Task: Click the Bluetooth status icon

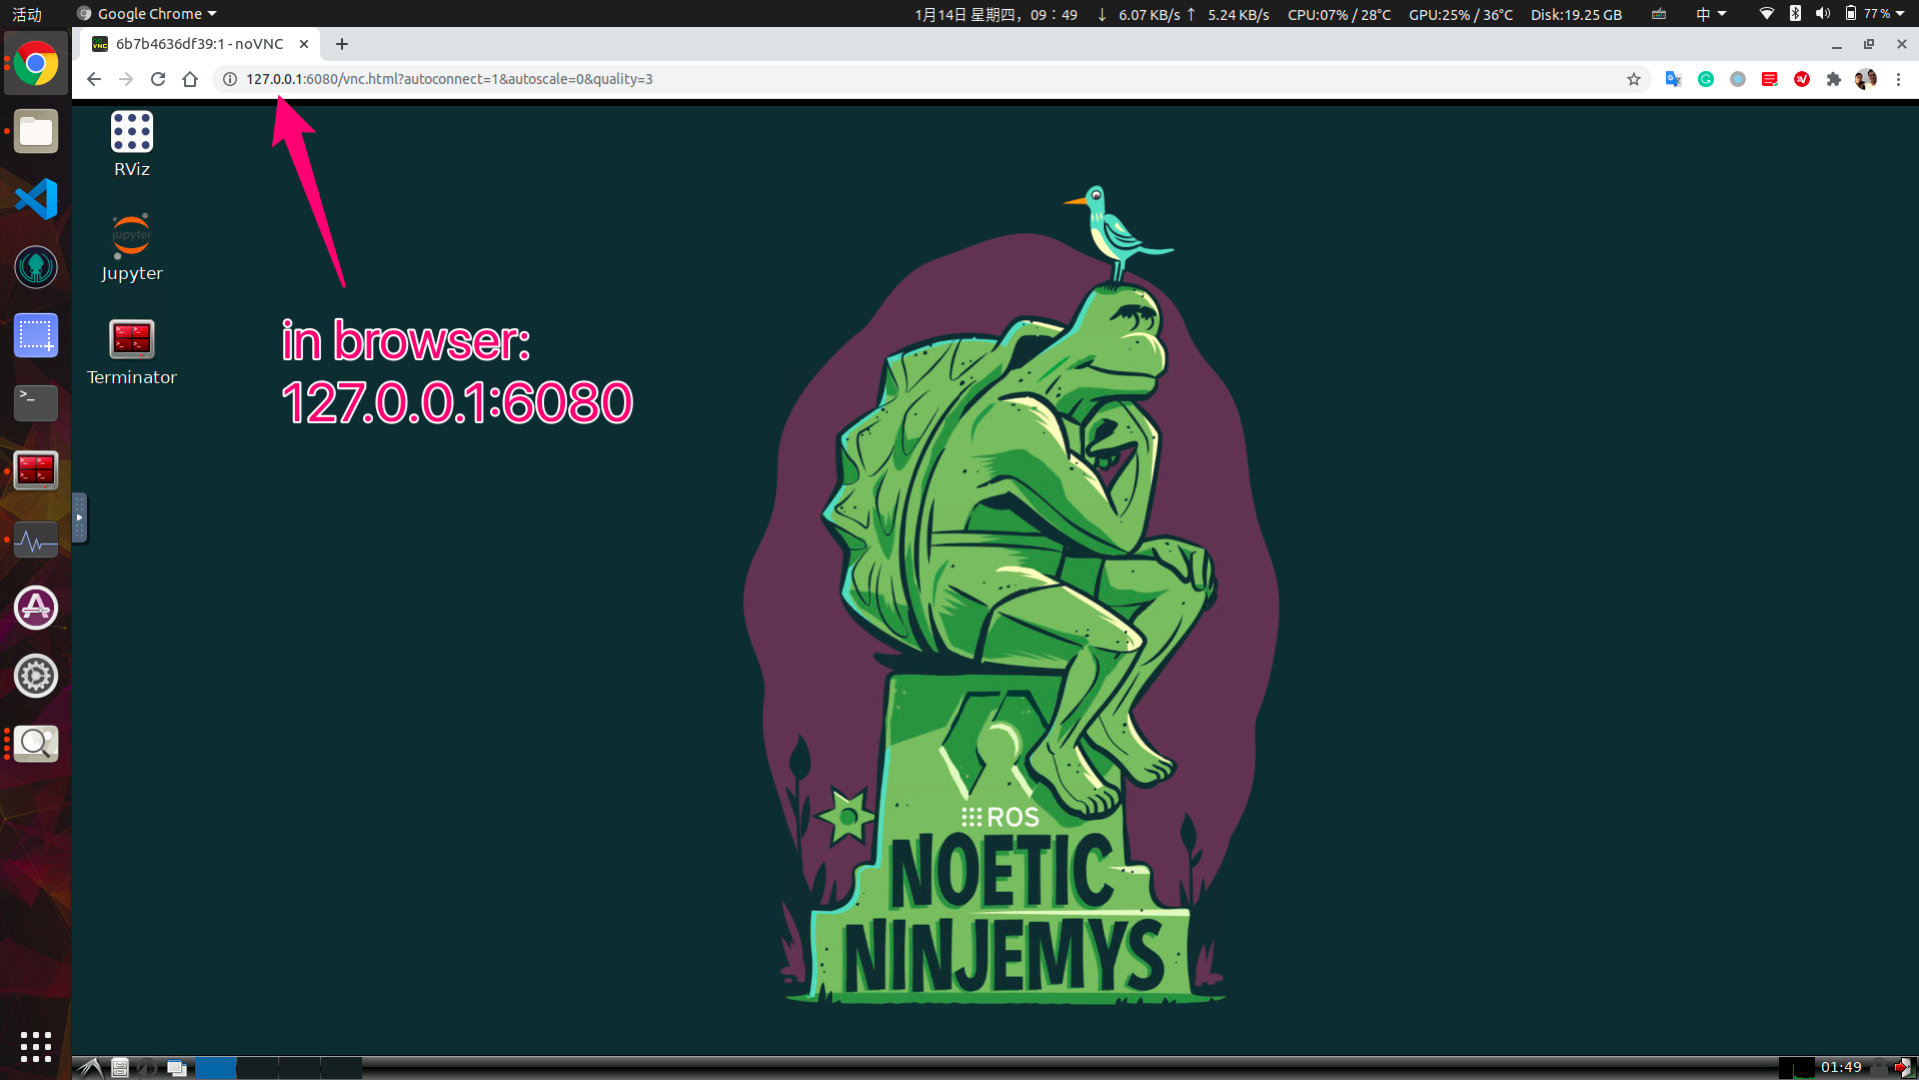Action: tap(1795, 14)
